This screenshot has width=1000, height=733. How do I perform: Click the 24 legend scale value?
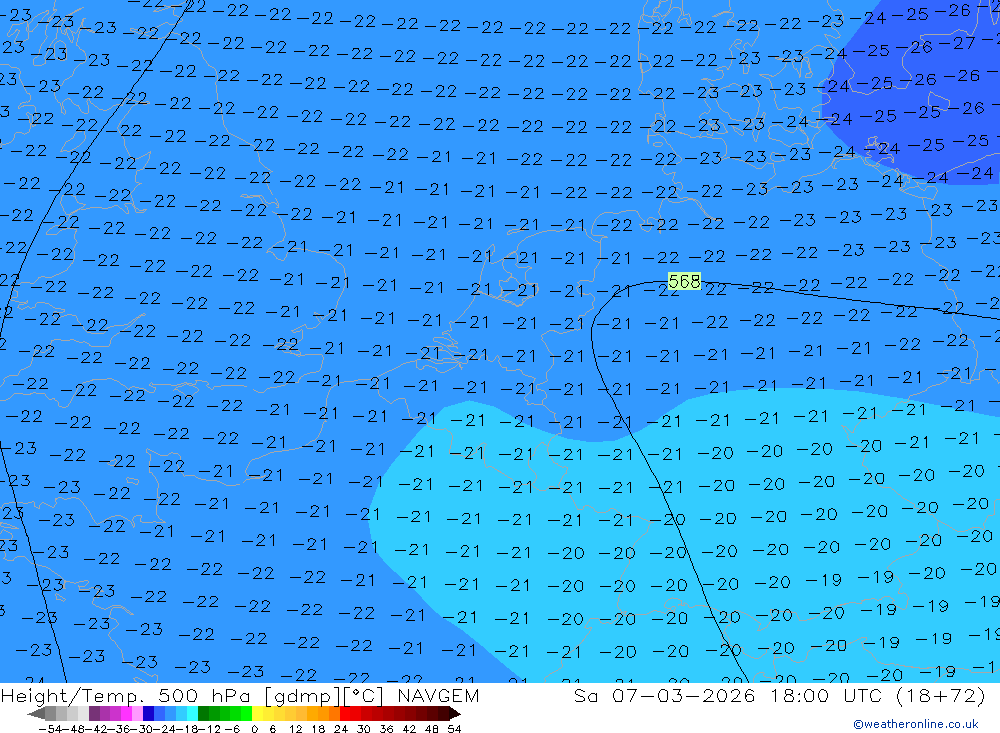pyautogui.click(x=341, y=729)
